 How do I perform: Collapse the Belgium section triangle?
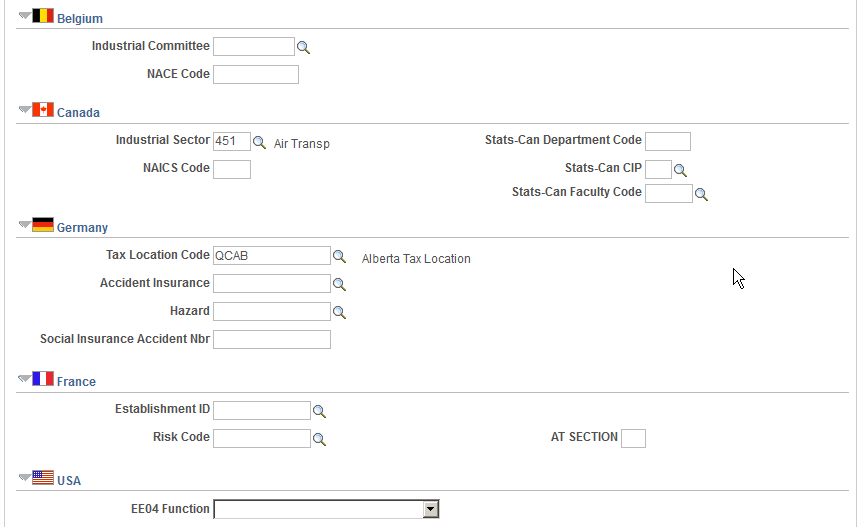[25, 15]
